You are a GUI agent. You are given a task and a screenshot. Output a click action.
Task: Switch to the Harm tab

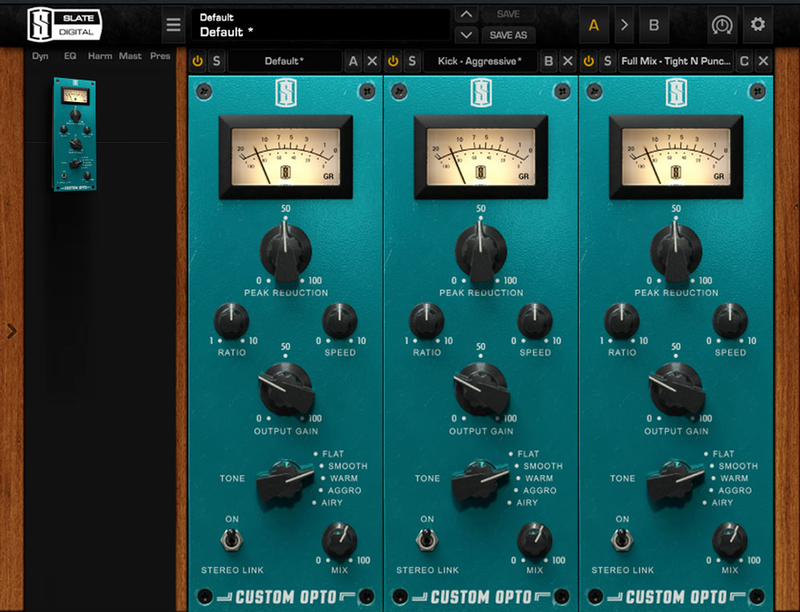[x=100, y=56]
